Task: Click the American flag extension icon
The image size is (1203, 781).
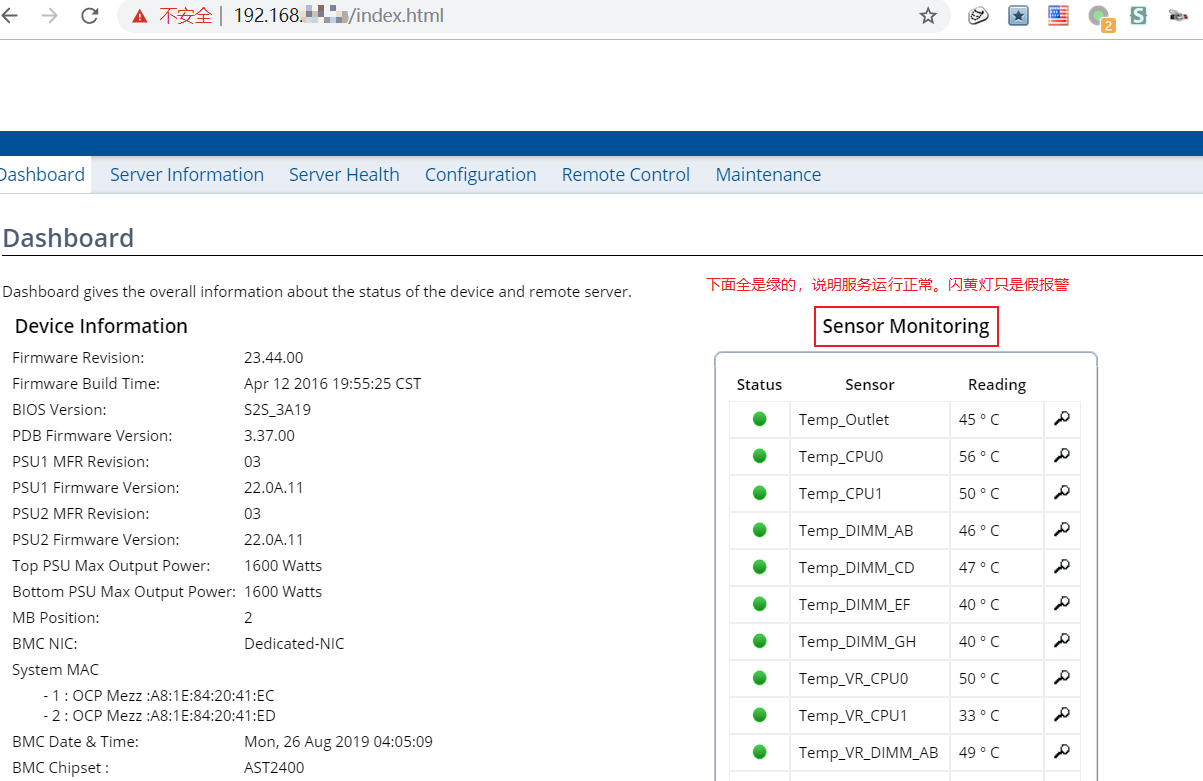Action: click(1058, 15)
